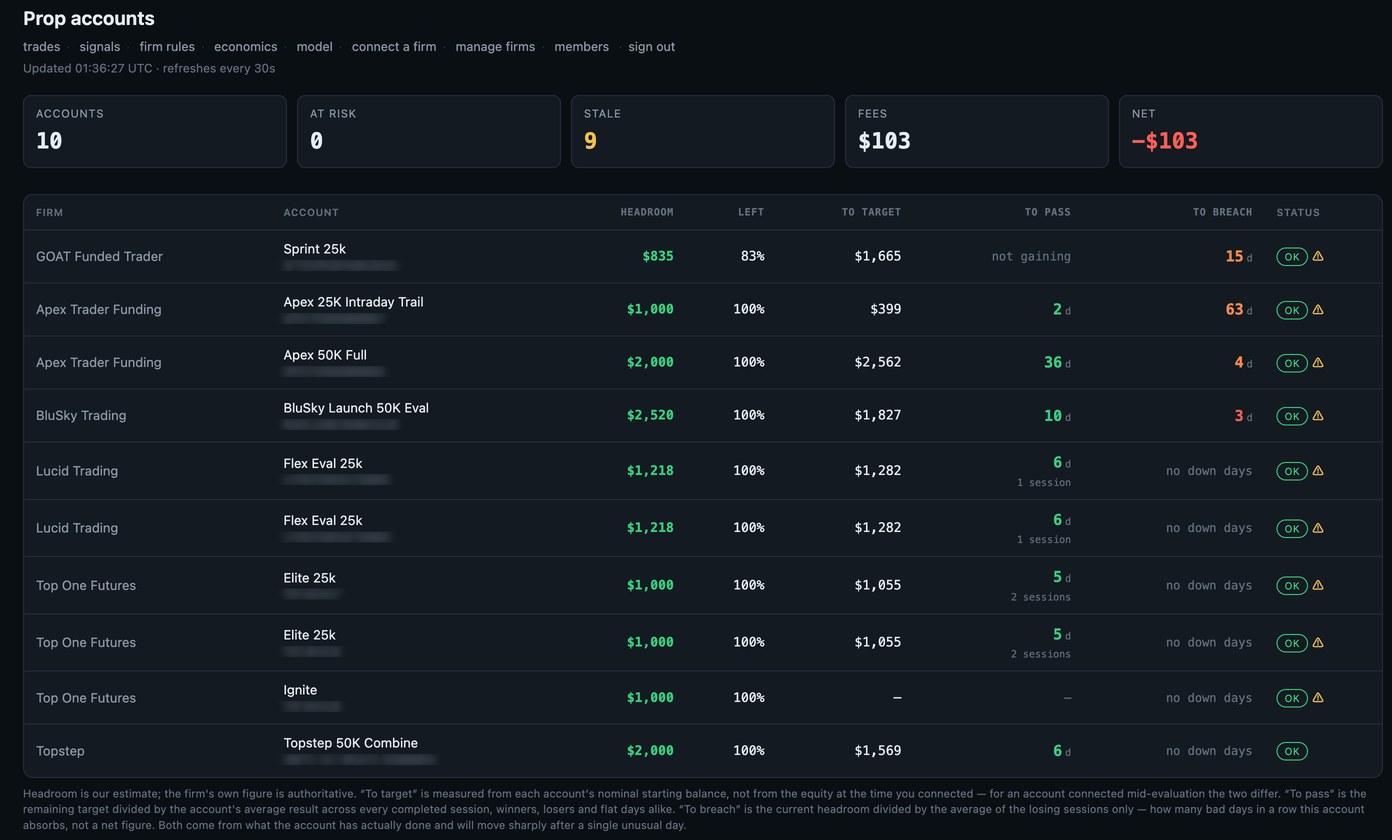The image size is (1392, 840).
Task: Click the Fees $103 card
Action: pyautogui.click(x=977, y=131)
